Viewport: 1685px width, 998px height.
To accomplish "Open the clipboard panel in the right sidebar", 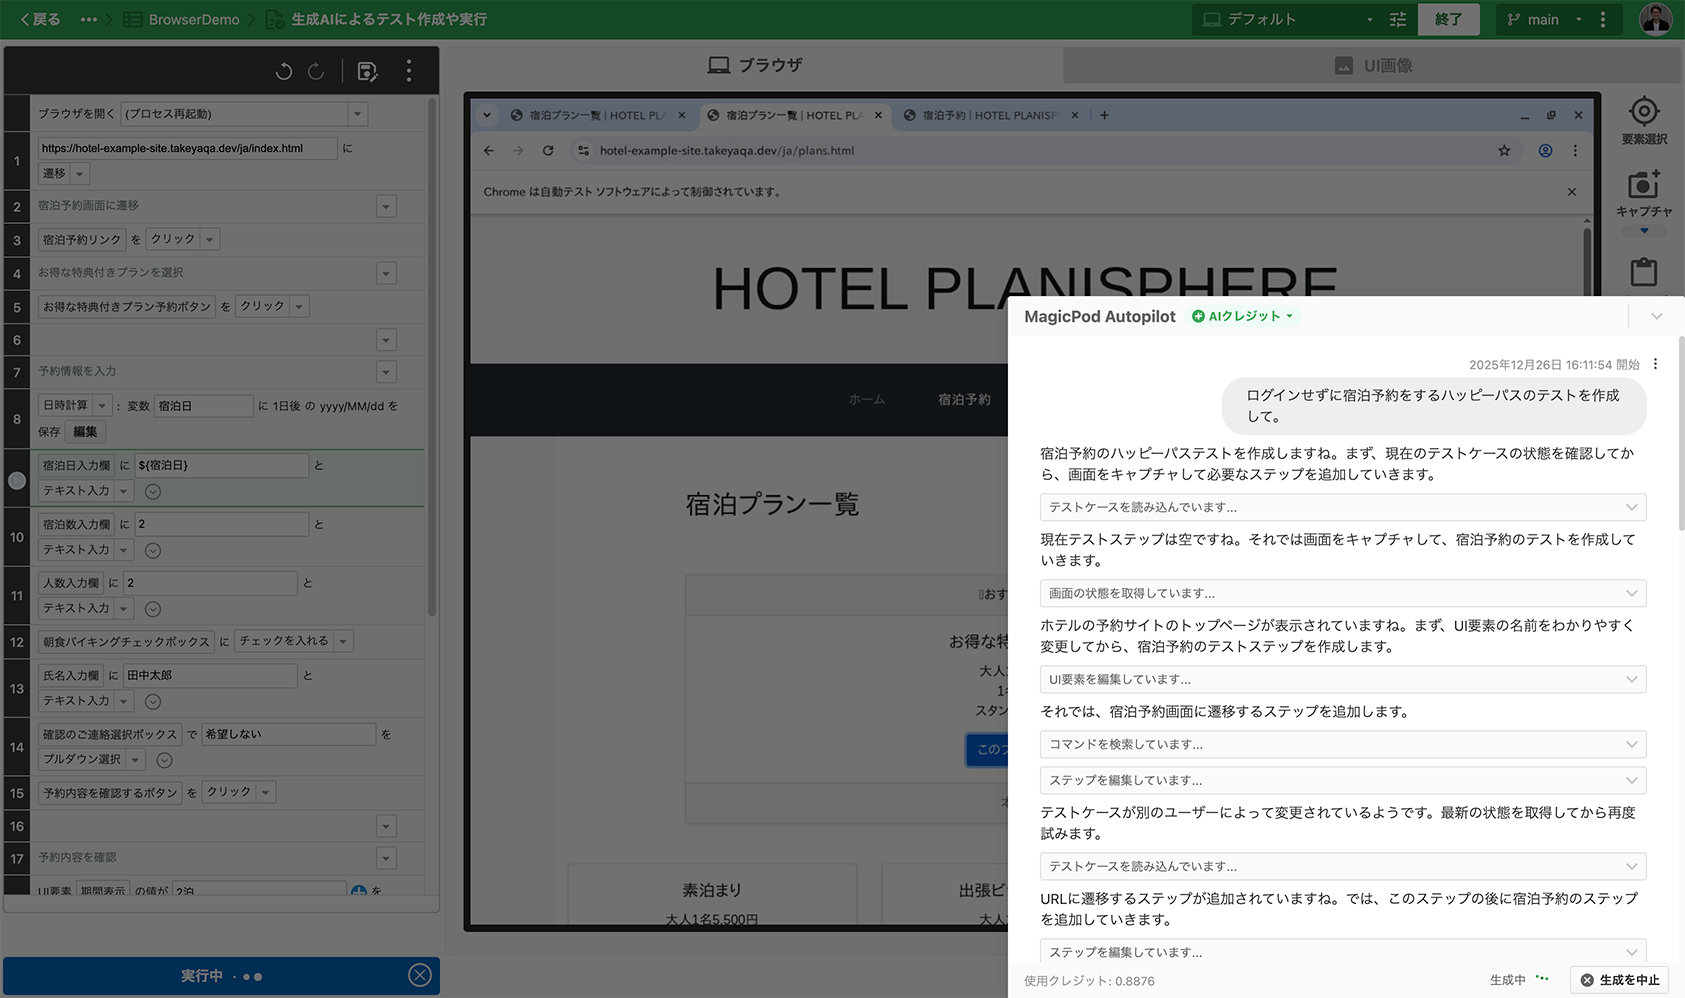I will [1643, 271].
